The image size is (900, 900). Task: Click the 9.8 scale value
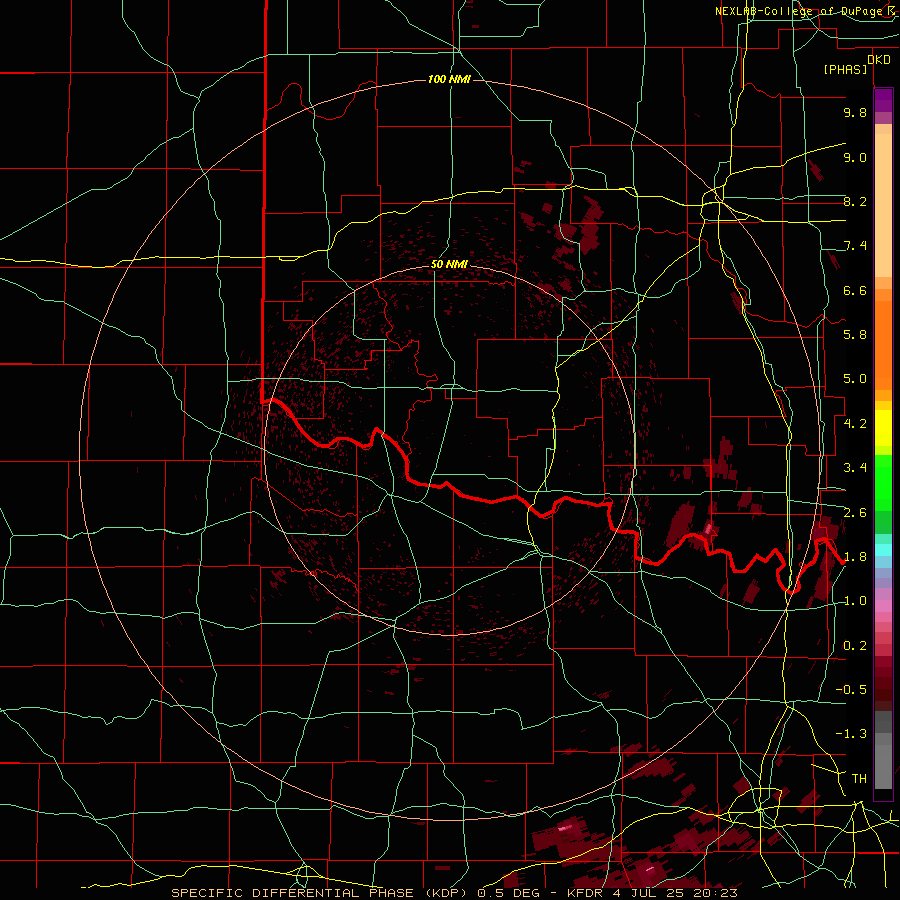(855, 112)
